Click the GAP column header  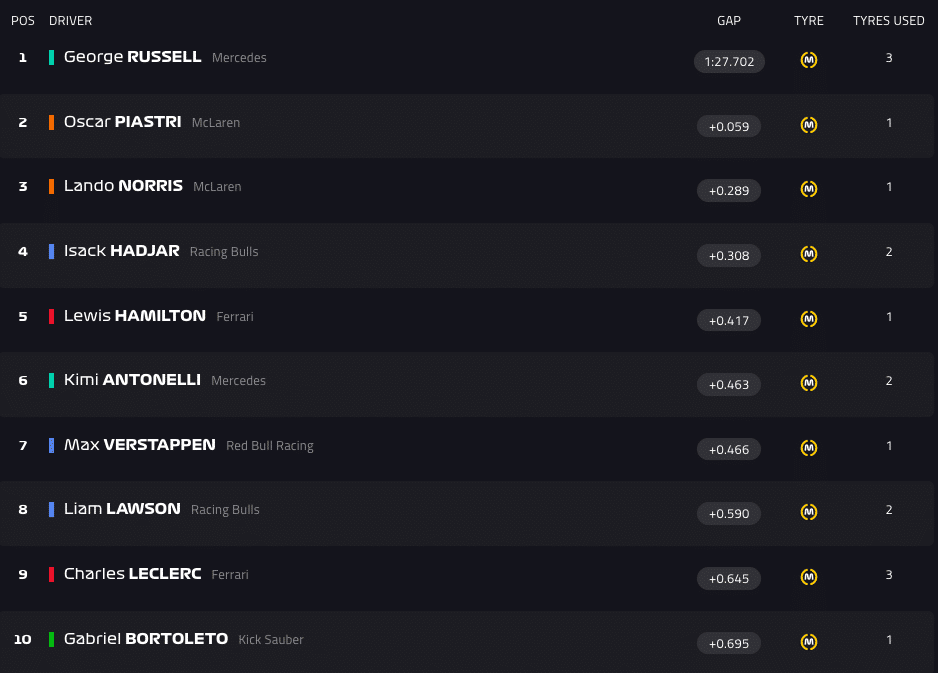729,21
